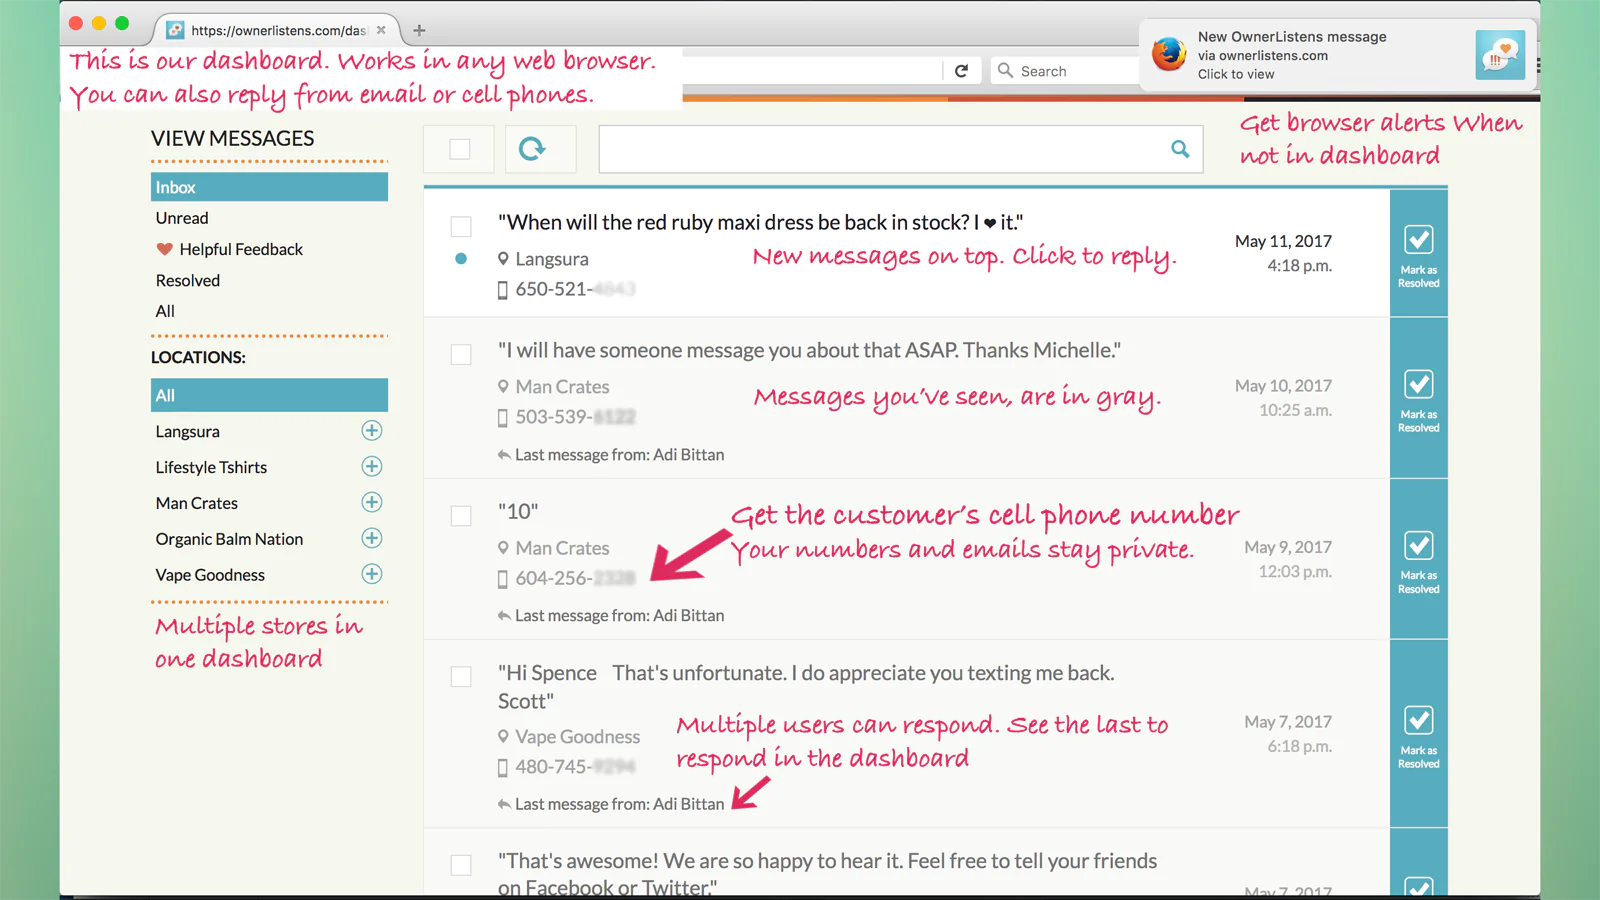
Task: Expand the Man Crates location
Action: 372,502
